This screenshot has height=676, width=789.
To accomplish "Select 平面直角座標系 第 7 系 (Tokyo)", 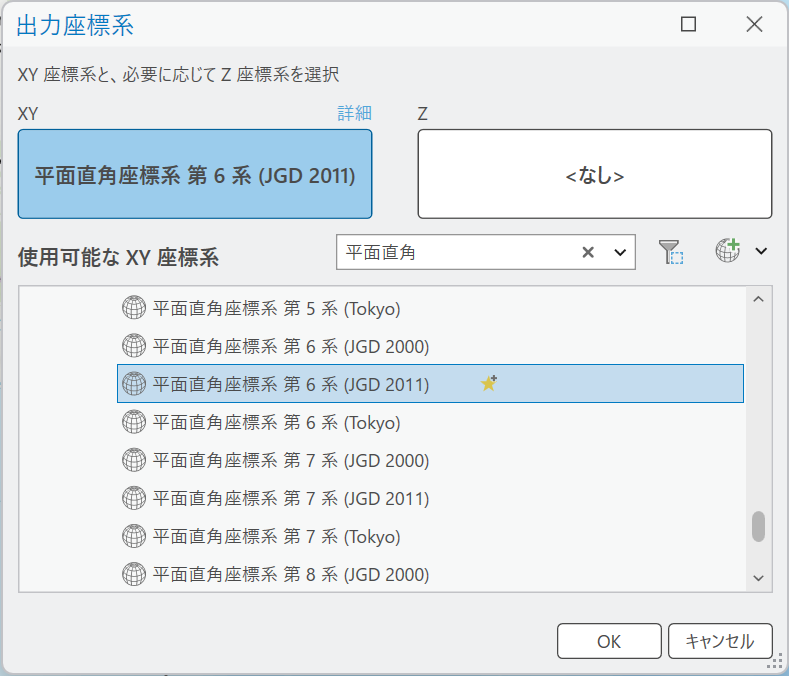I will point(276,537).
